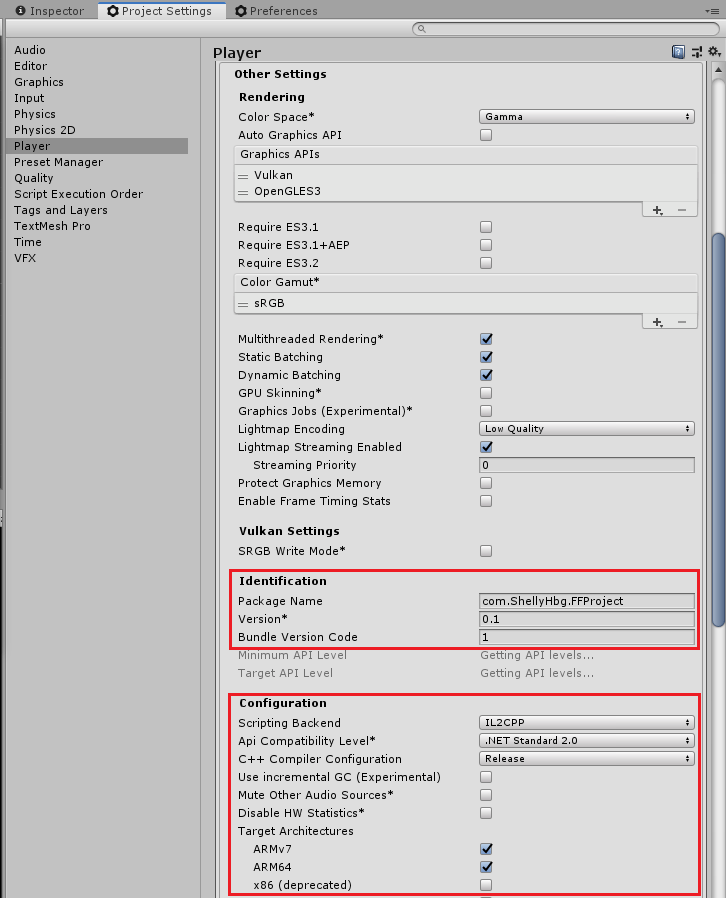Click the preset selector sliders icon
The image size is (726, 898).
[x=697, y=52]
